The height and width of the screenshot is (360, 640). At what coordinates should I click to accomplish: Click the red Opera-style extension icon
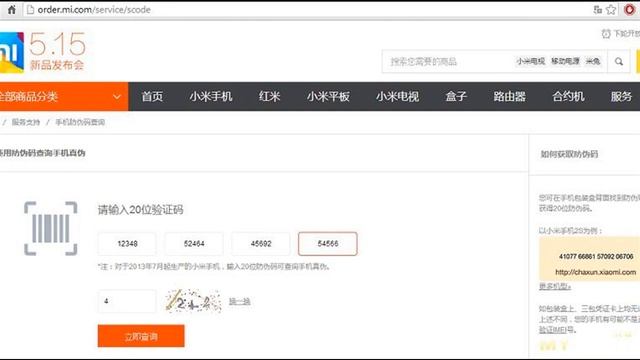pyautogui.click(x=630, y=9)
